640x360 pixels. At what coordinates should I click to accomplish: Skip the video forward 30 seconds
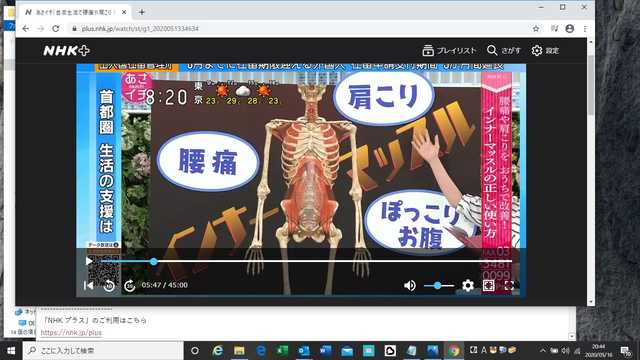pyautogui.click(x=129, y=285)
